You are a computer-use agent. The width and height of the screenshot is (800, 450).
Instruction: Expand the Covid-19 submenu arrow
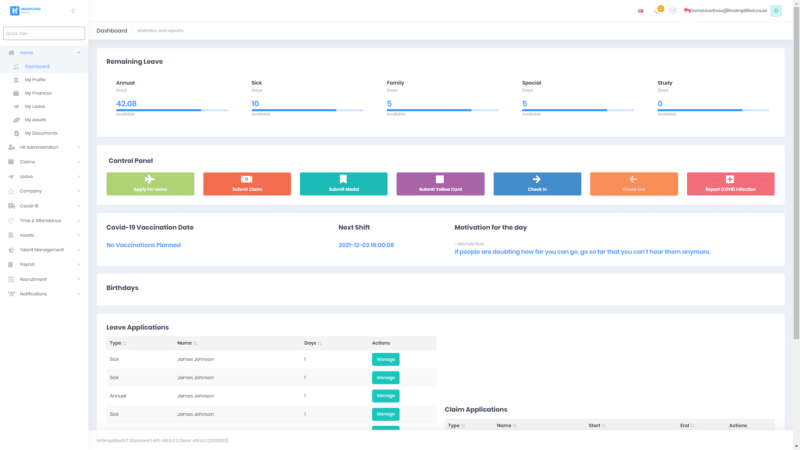click(79, 206)
